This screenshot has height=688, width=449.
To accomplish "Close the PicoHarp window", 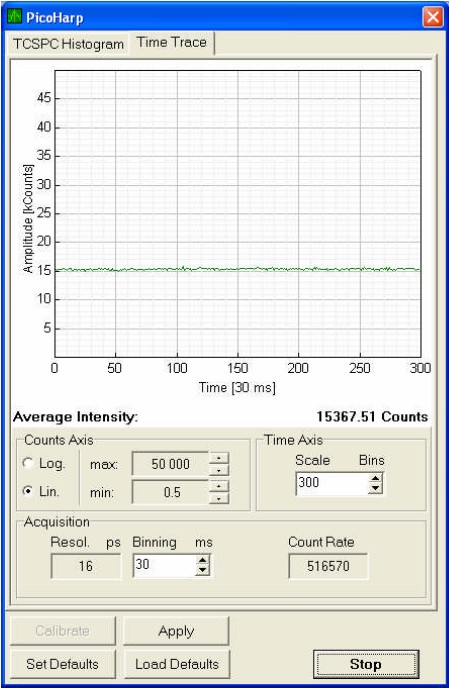I will [433, 17].
